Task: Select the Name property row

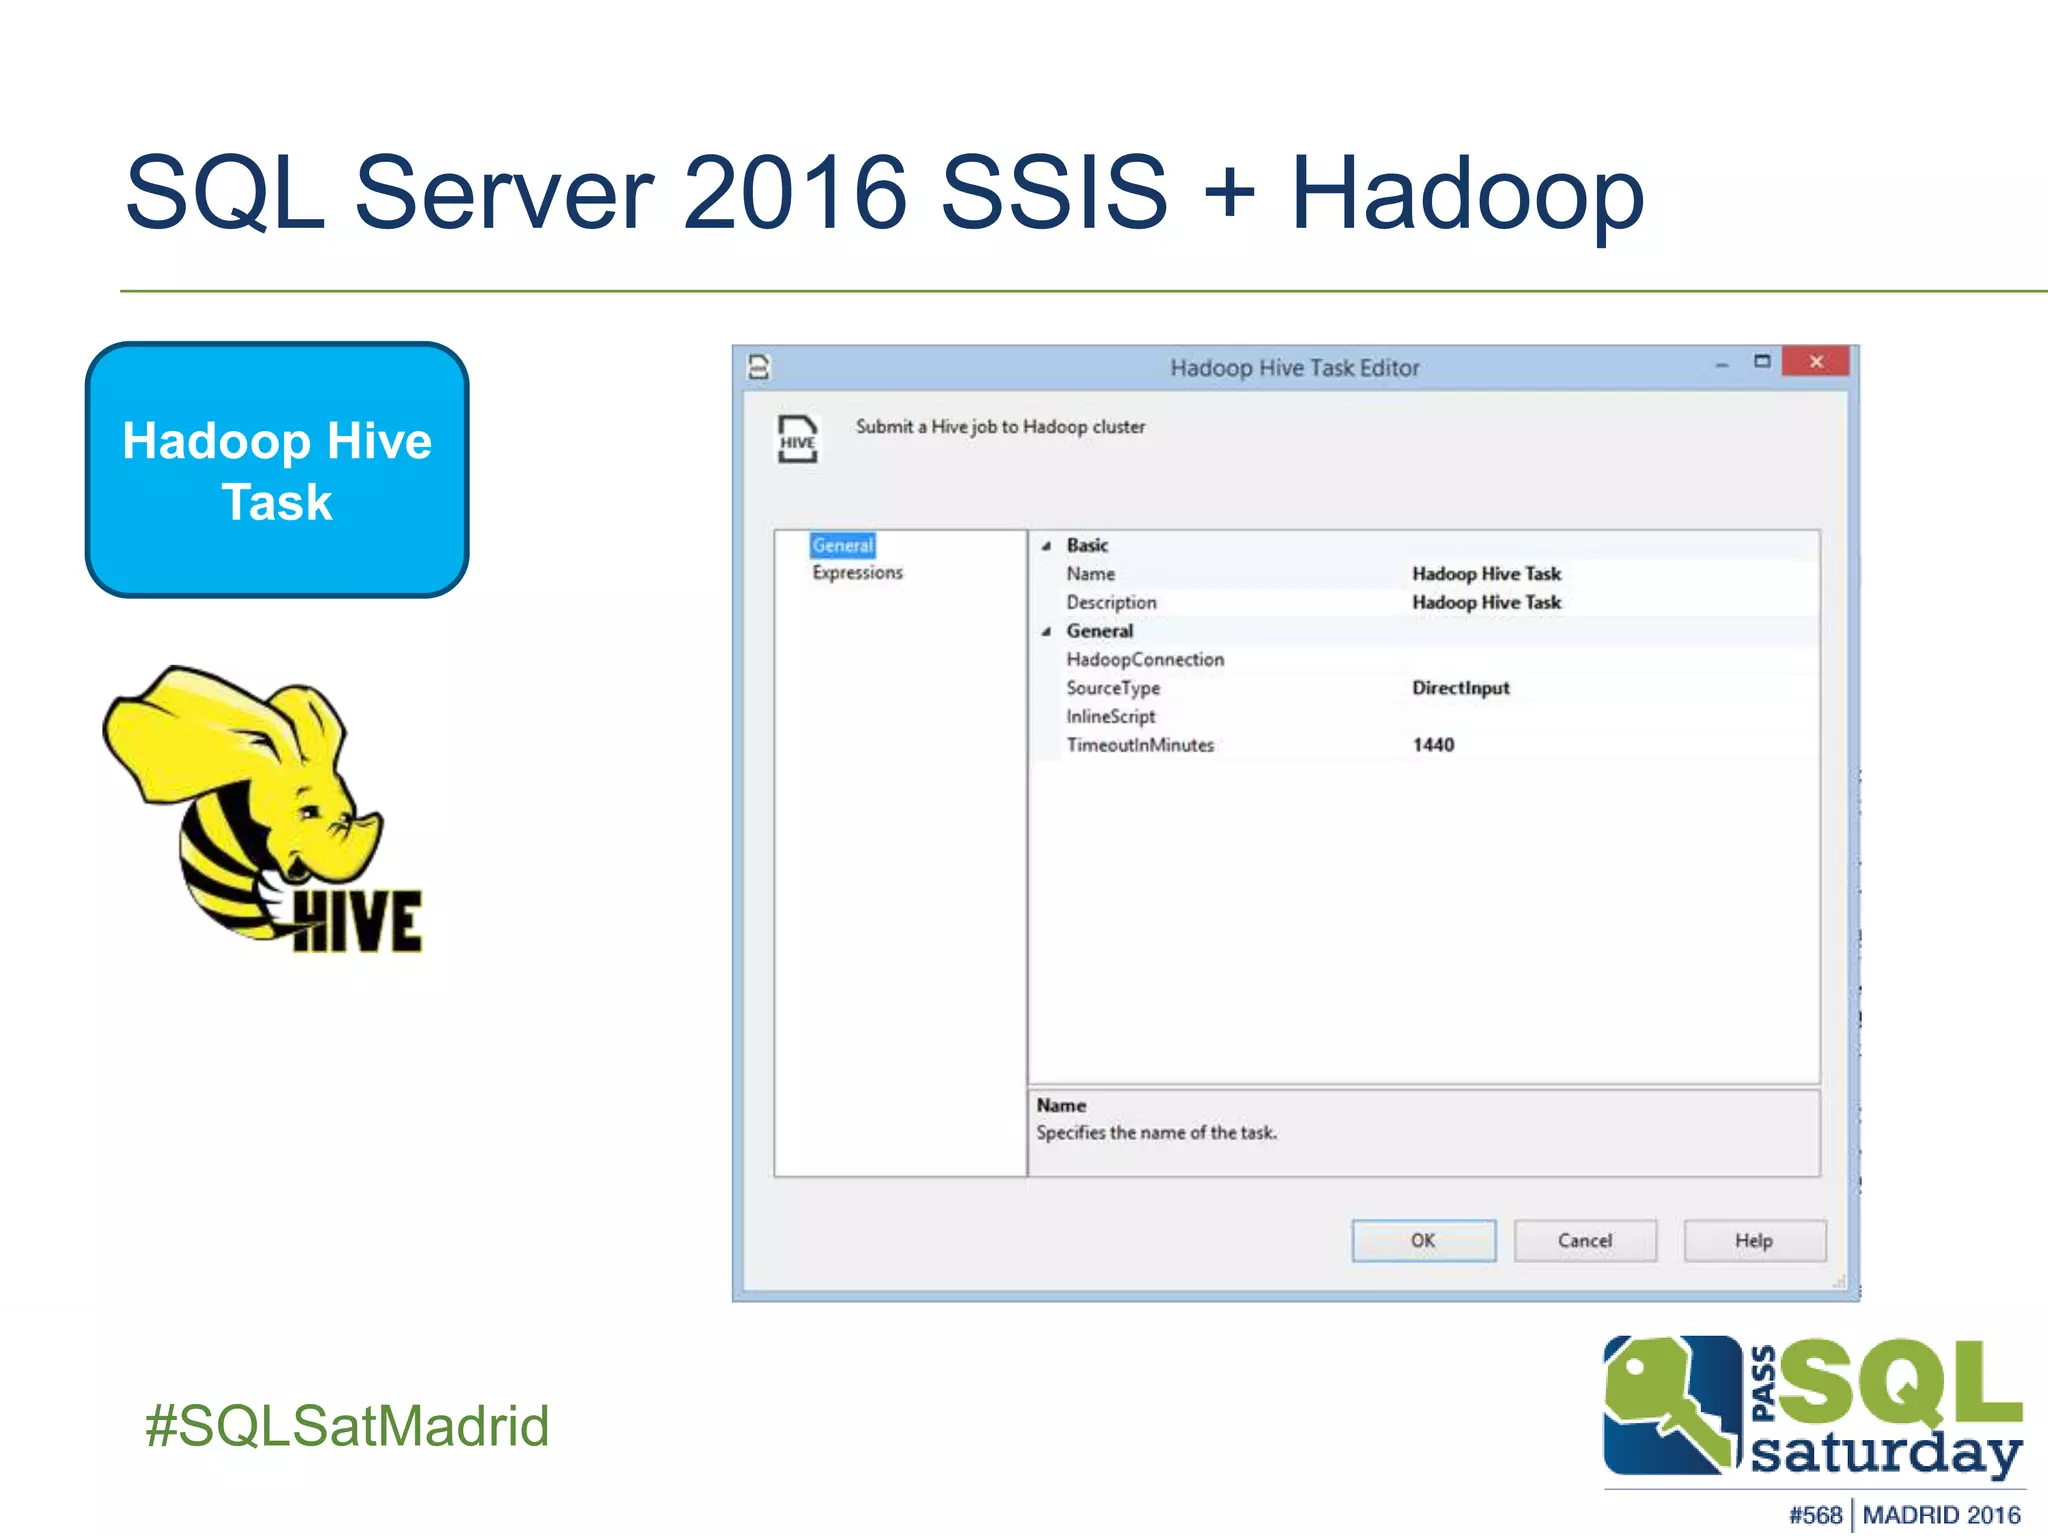Action: pyautogui.click(x=1424, y=574)
